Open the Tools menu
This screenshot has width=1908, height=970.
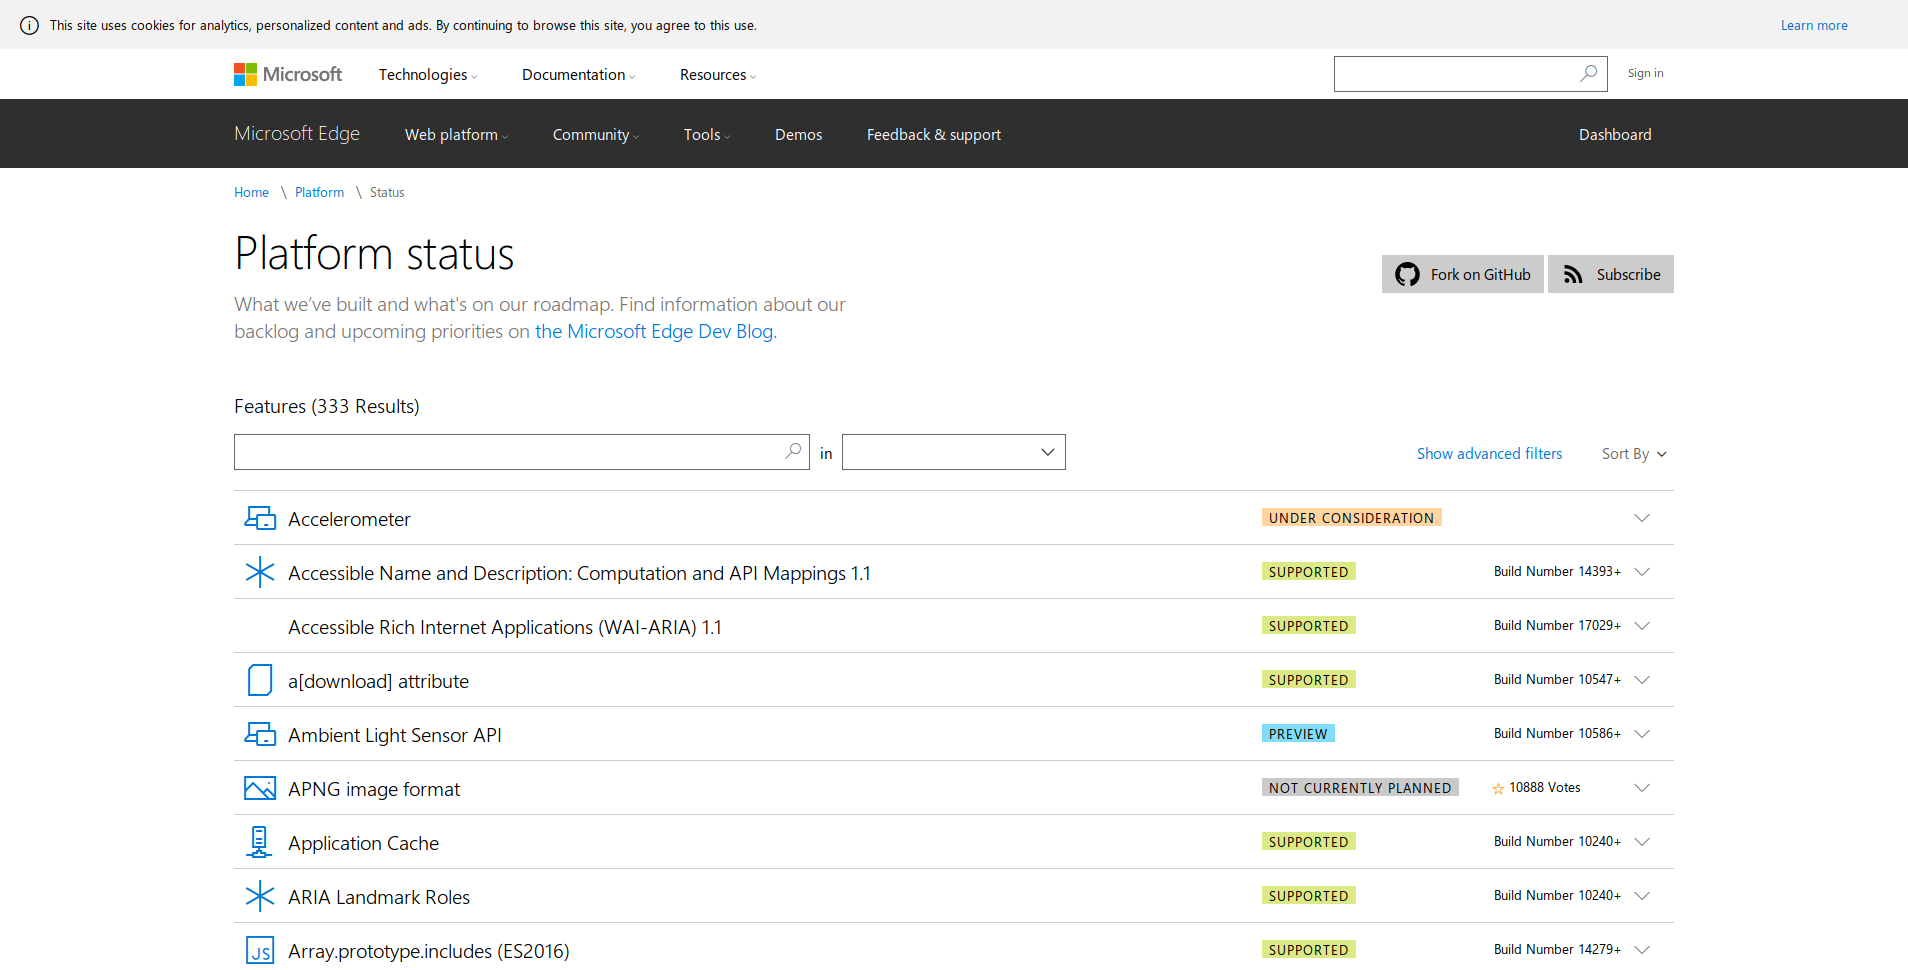click(707, 135)
